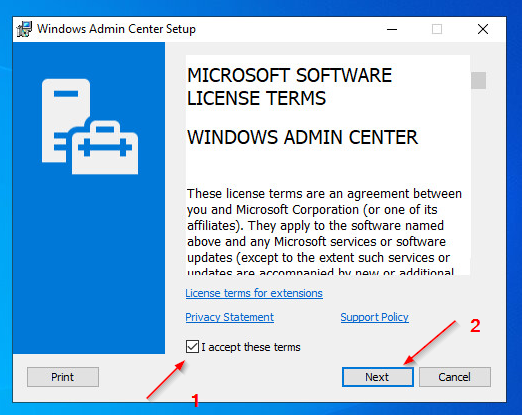This screenshot has width=522, height=415.
Task: Click the Windows Admin Center Setup title text
Action: click(x=116, y=29)
